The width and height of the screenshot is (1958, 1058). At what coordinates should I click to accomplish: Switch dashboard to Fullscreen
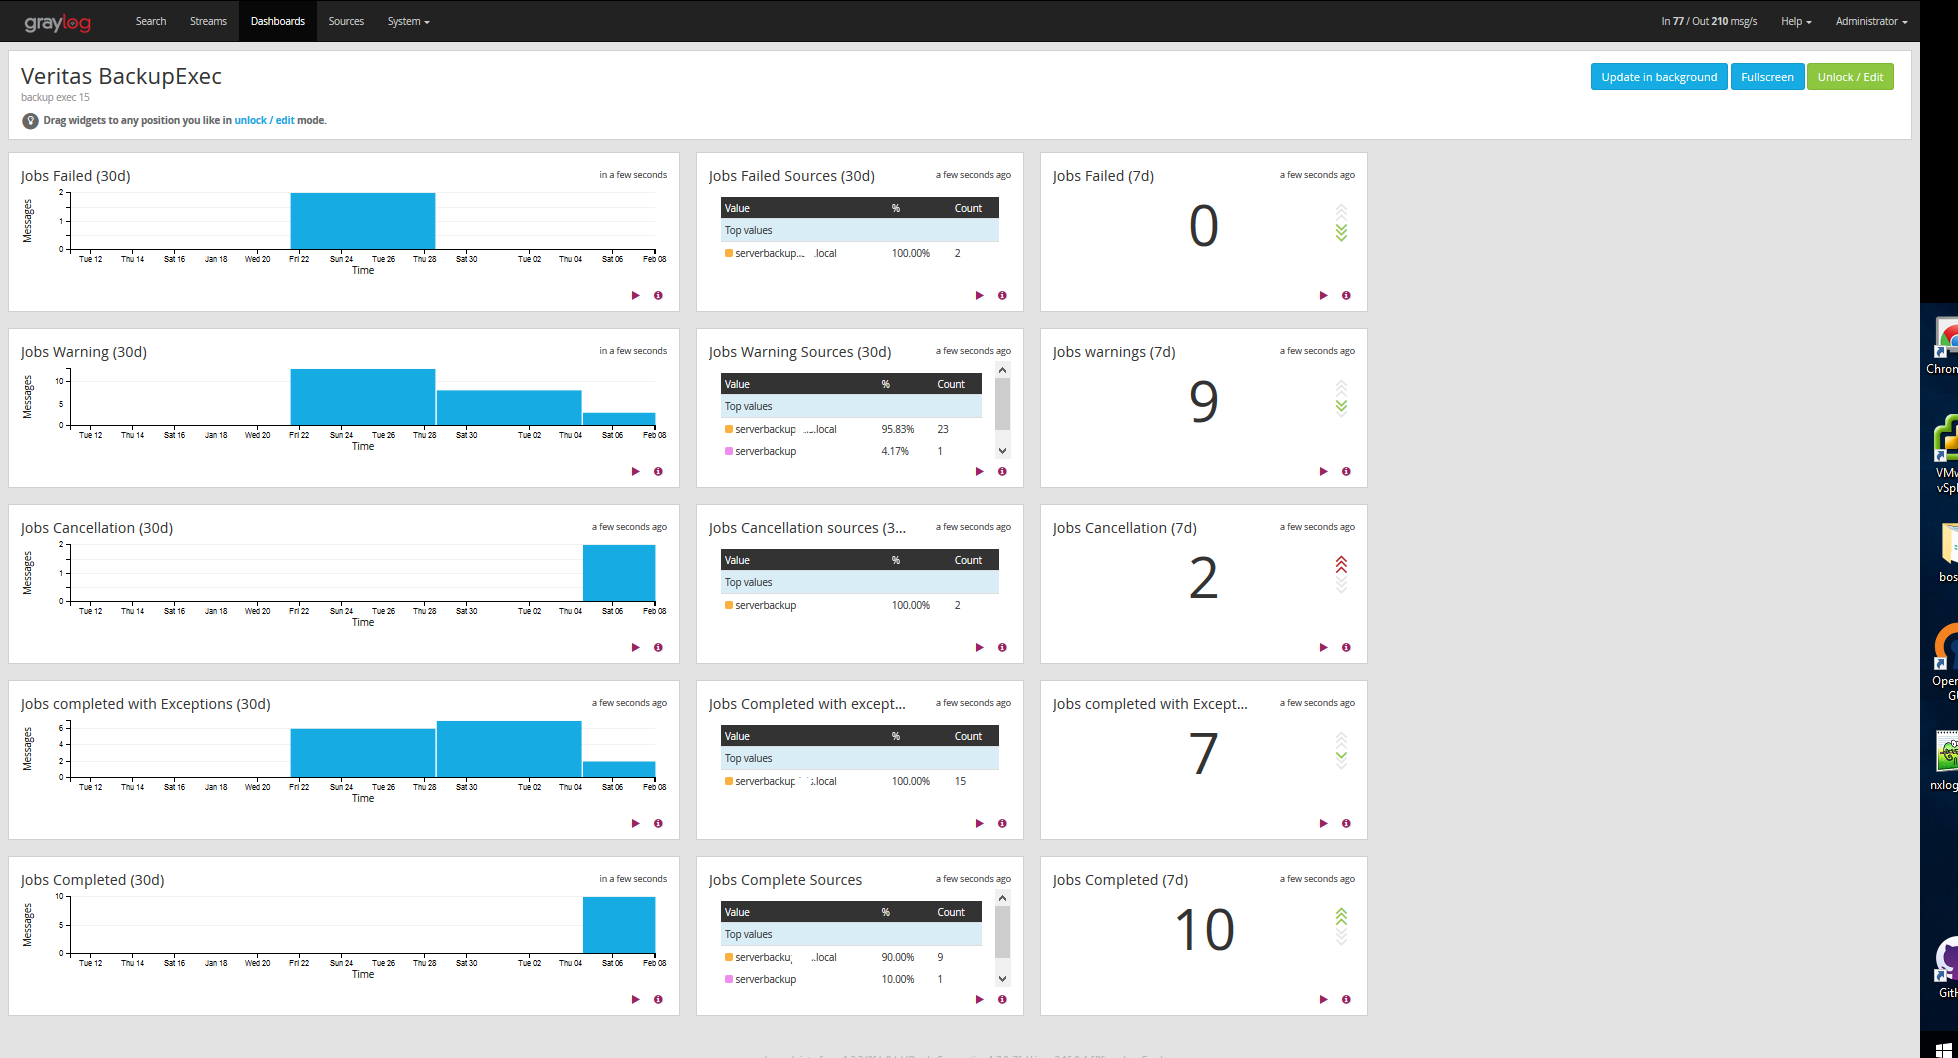pos(1767,77)
